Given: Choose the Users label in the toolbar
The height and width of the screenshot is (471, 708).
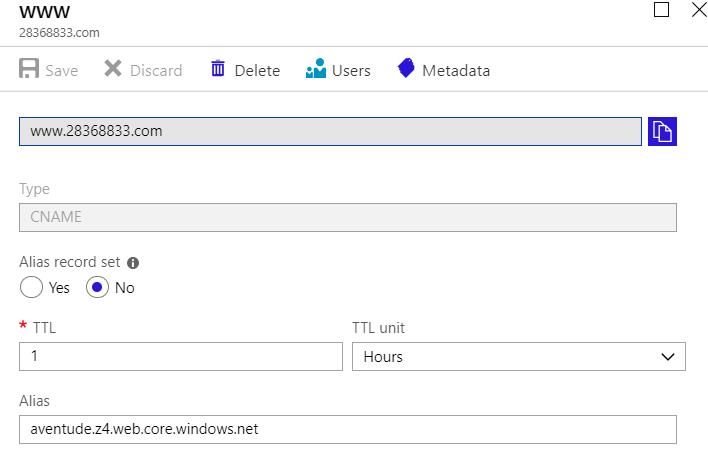Looking at the screenshot, I should coord(351,71).
